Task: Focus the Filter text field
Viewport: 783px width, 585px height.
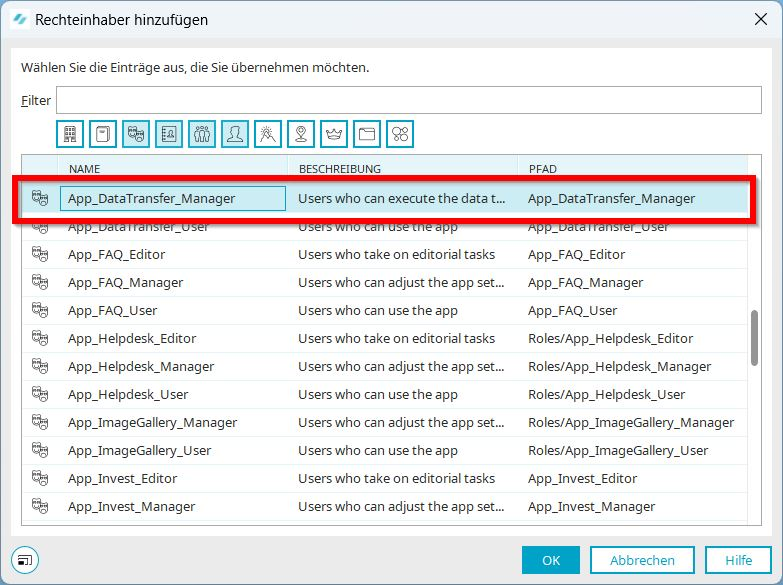Action: click(x=408, y=100)
